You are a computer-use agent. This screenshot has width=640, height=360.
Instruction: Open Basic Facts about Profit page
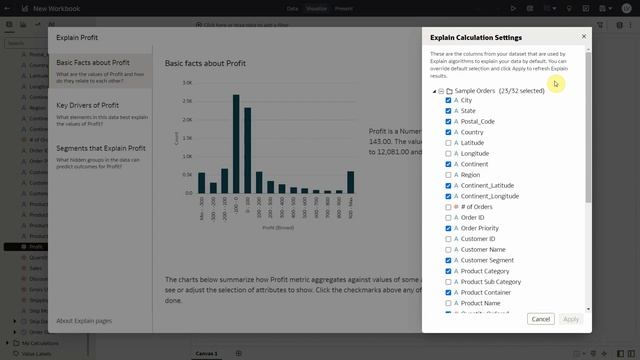coord(100,71)
